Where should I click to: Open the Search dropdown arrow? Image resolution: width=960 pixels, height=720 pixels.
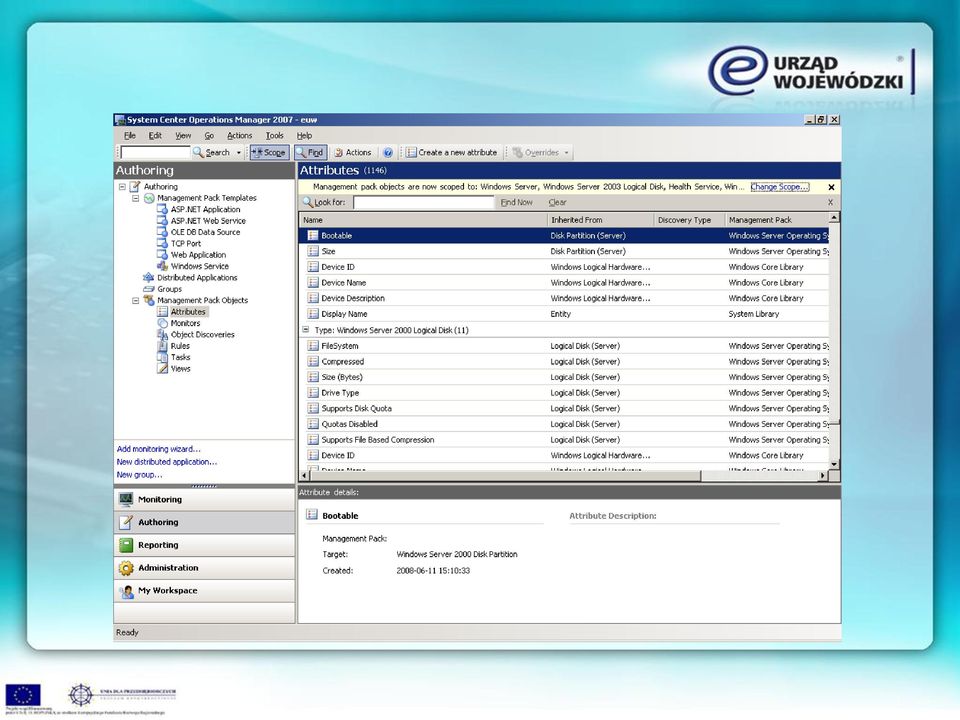239,152
